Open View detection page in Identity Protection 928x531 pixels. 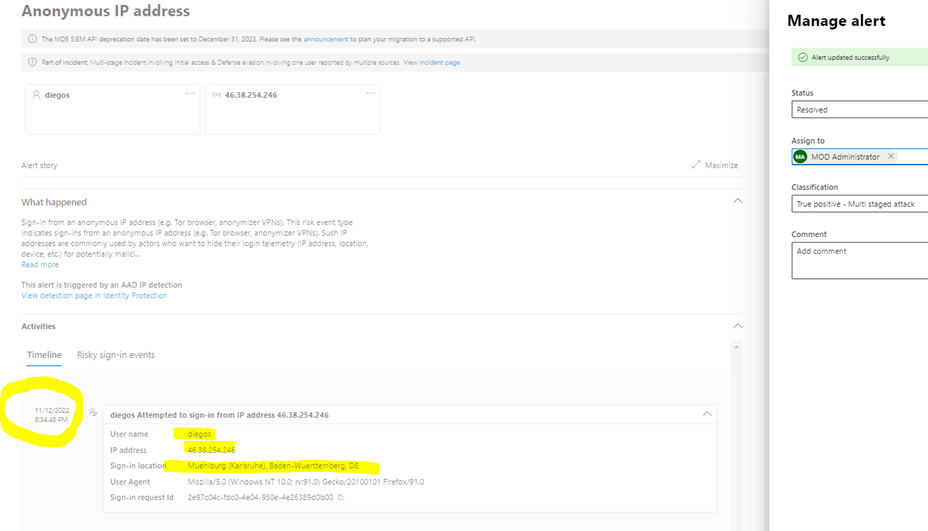[94, 296]
